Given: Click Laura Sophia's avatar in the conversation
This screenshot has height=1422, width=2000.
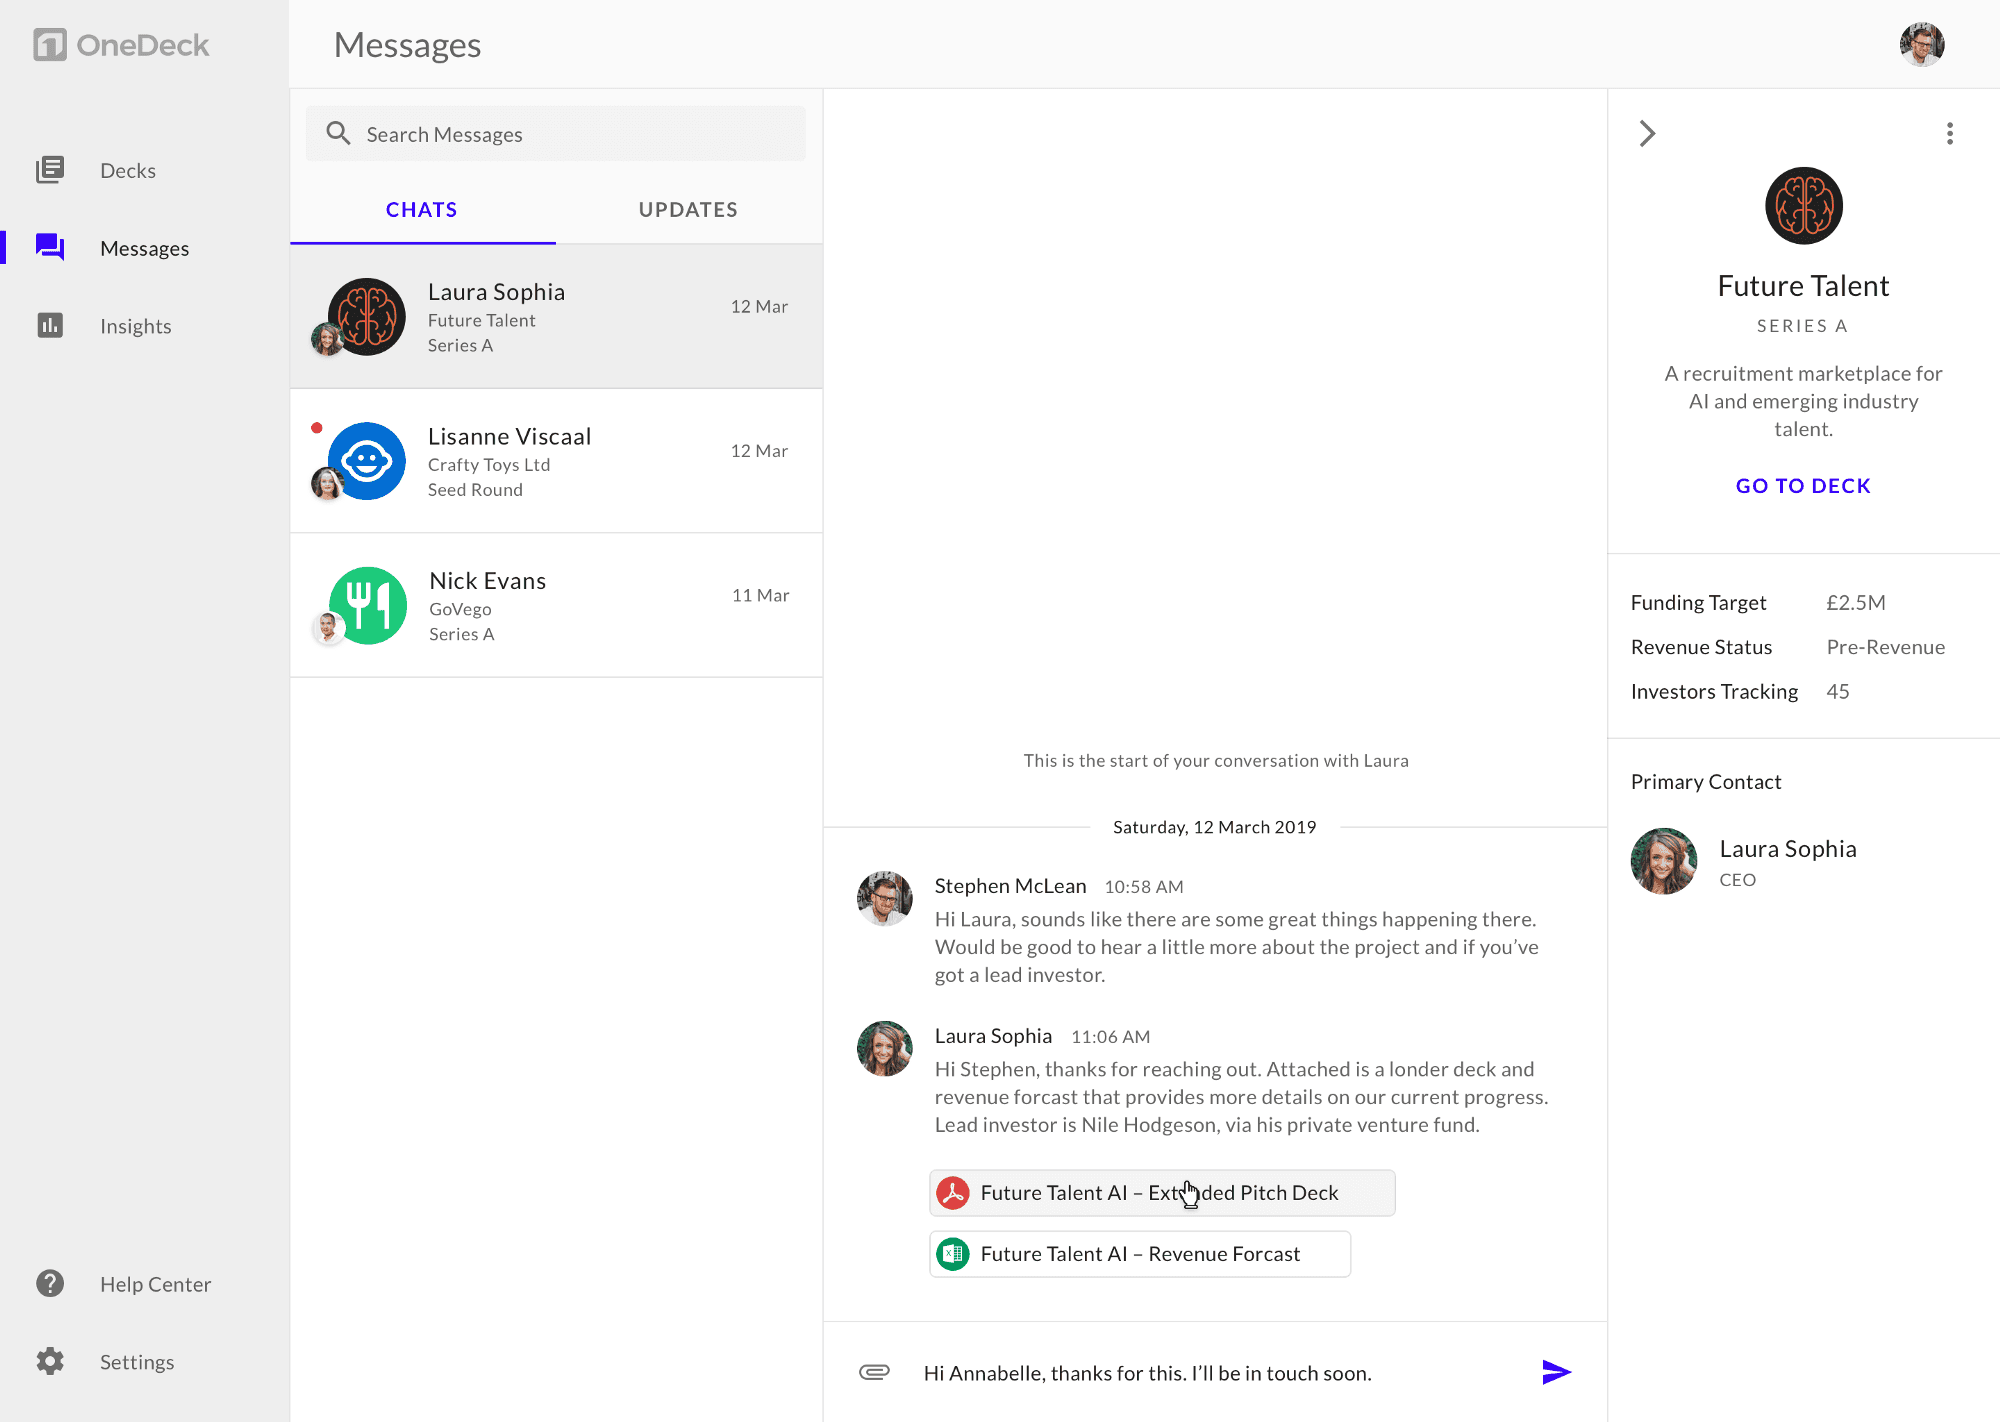Looking at the screenshot, I should (x=885, y=1048).
